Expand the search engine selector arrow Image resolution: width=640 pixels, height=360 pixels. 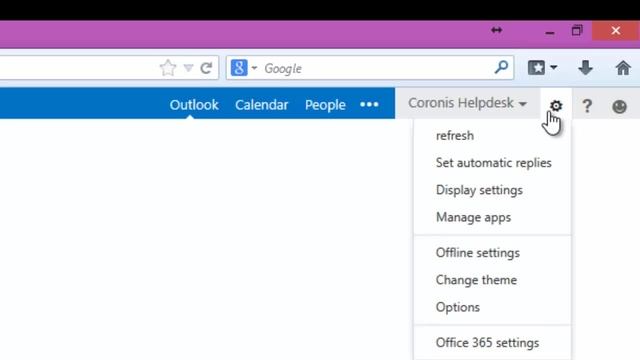click(x=254, y=68)
